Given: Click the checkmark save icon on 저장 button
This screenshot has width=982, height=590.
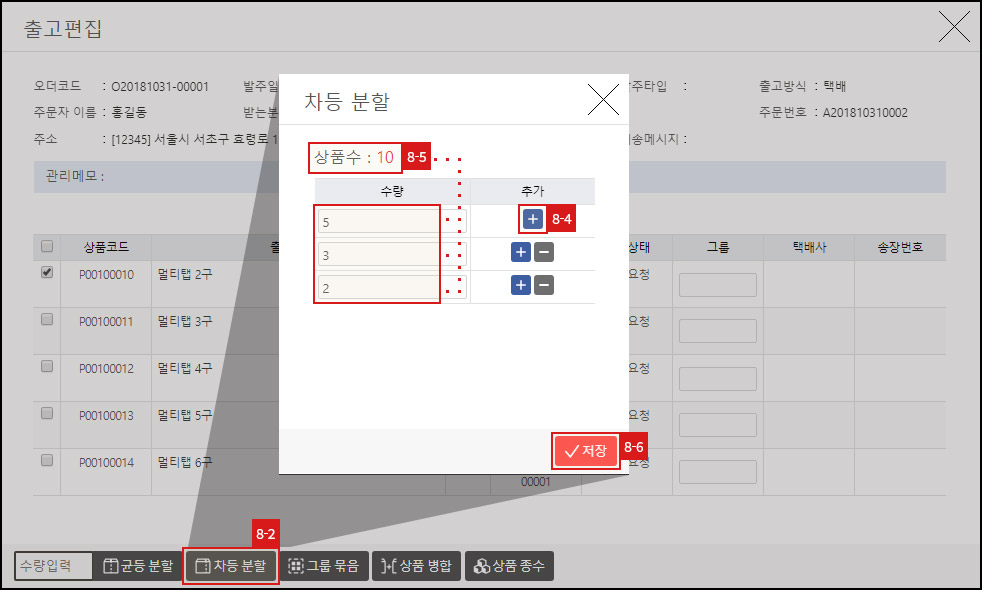Looking at the screenshot, I should [x=570, y=451].
